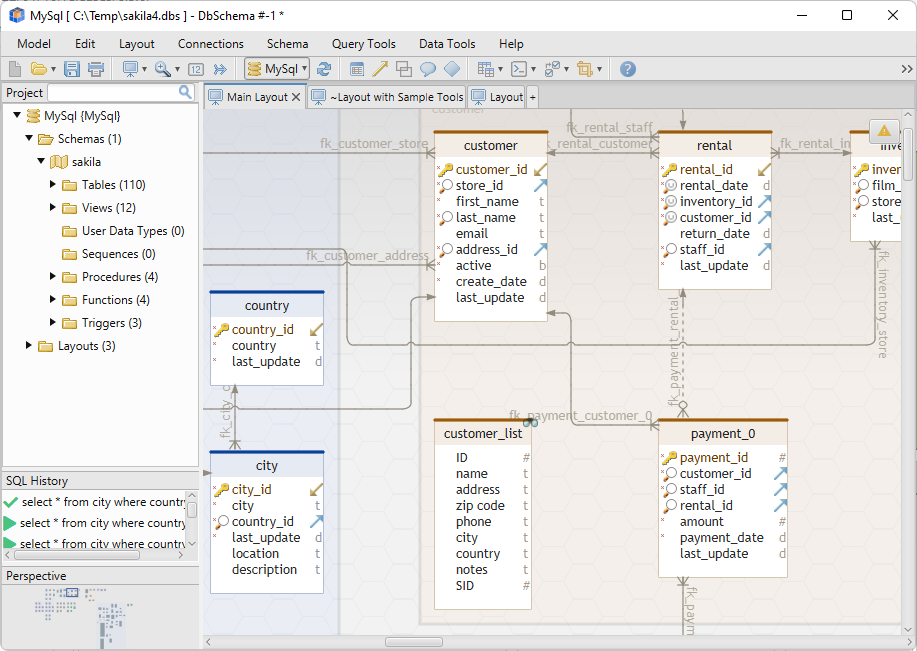Select Sequences (0) tree item
The height and width of the screenshot is (651, 917).
[x=118, y=253]
